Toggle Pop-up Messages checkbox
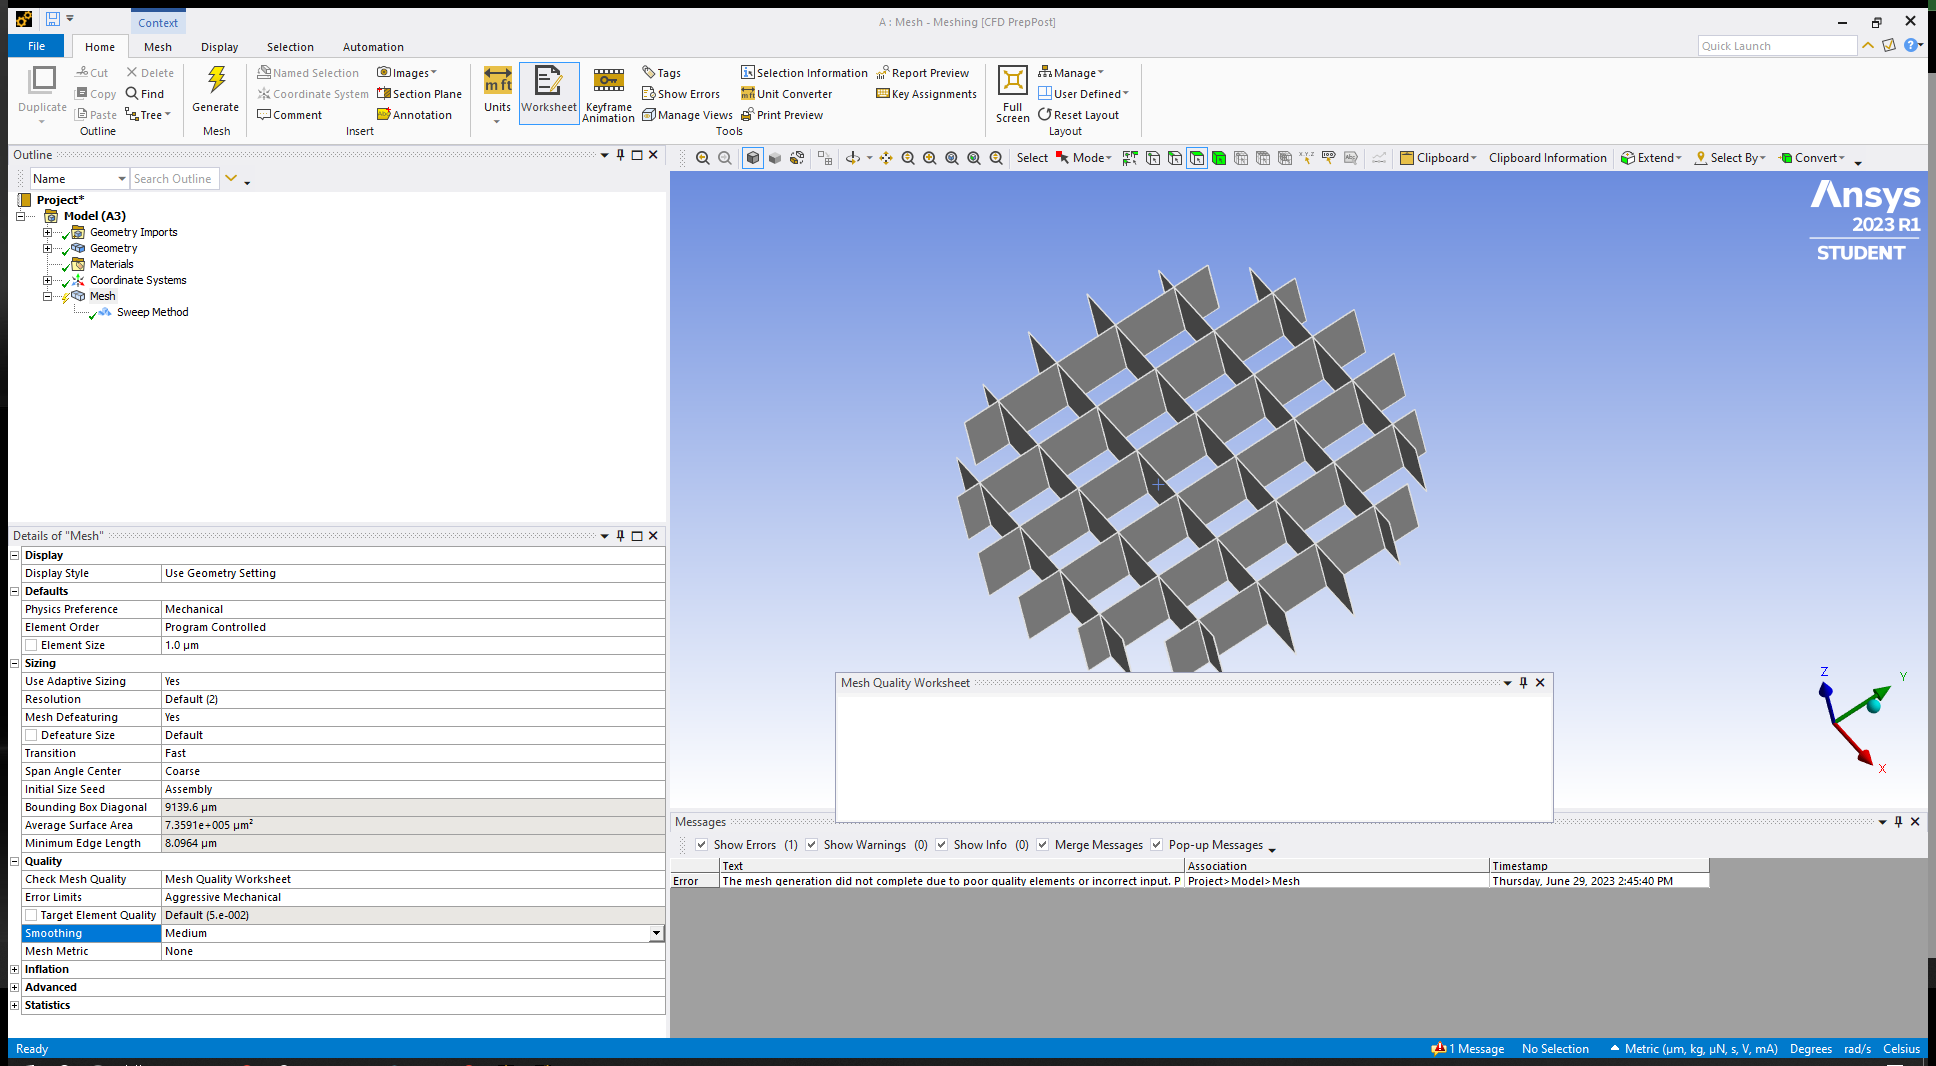 coord(1157,845)
